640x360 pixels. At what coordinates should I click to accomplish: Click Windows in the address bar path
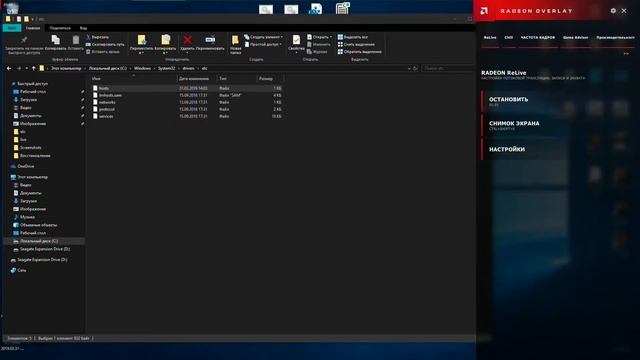click(x=142, y=69)
